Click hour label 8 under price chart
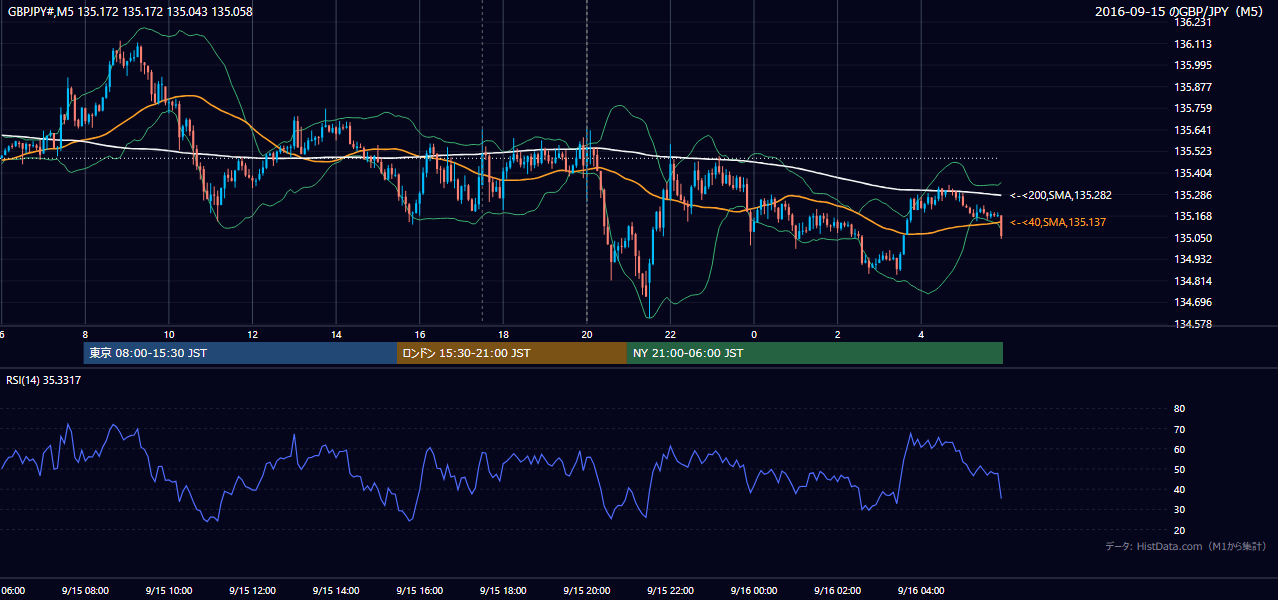 85,334
